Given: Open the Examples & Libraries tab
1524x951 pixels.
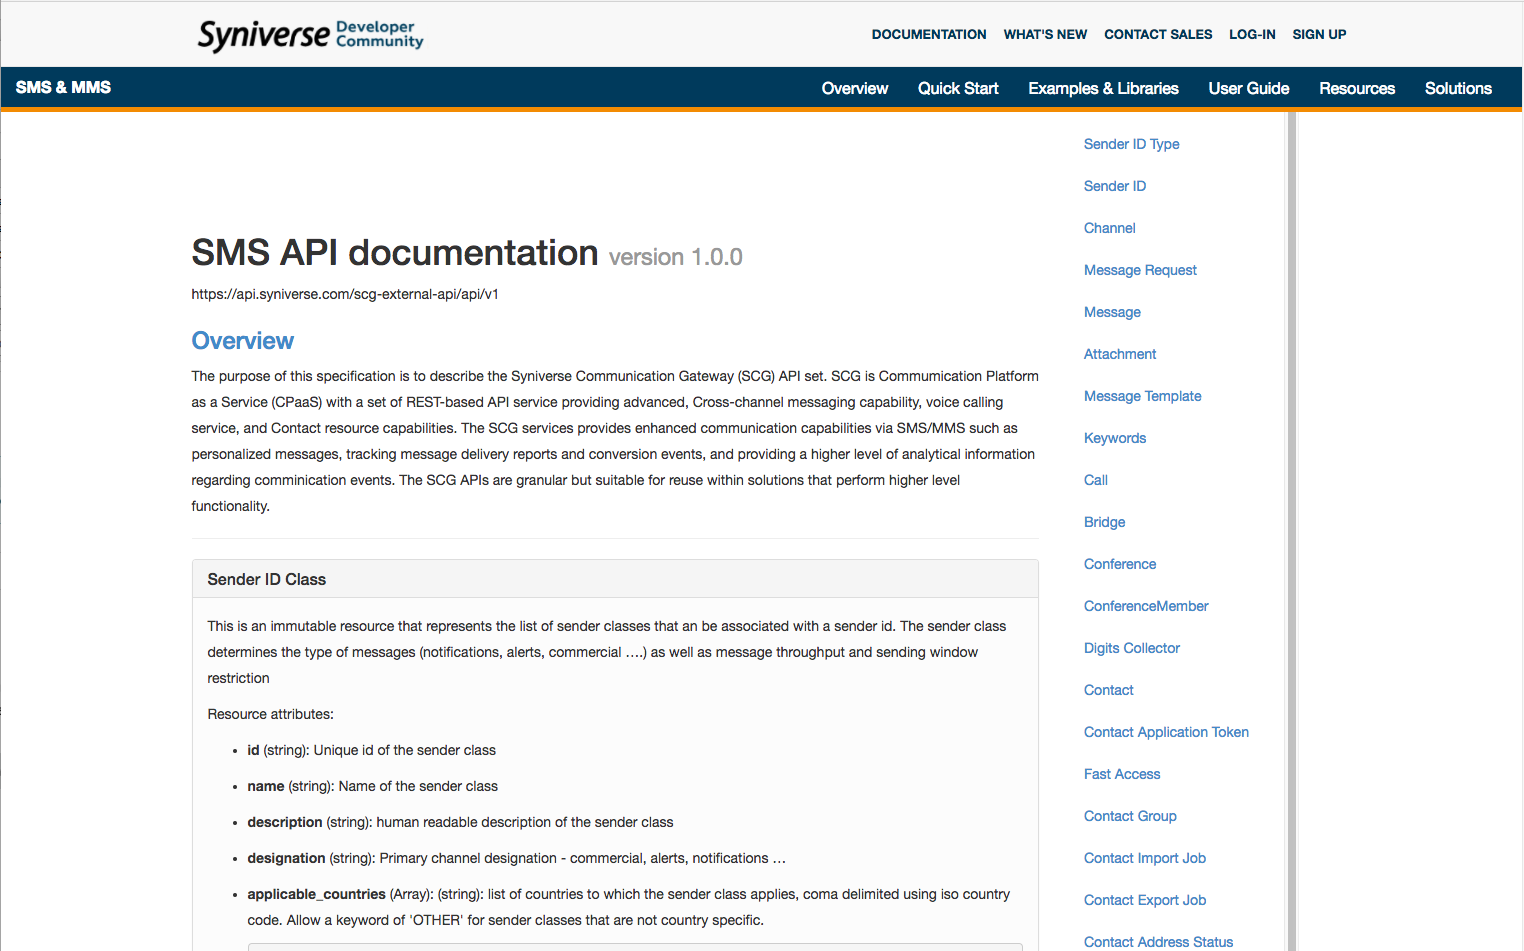Looking at the screenshot, I should tap(1103, 88).
